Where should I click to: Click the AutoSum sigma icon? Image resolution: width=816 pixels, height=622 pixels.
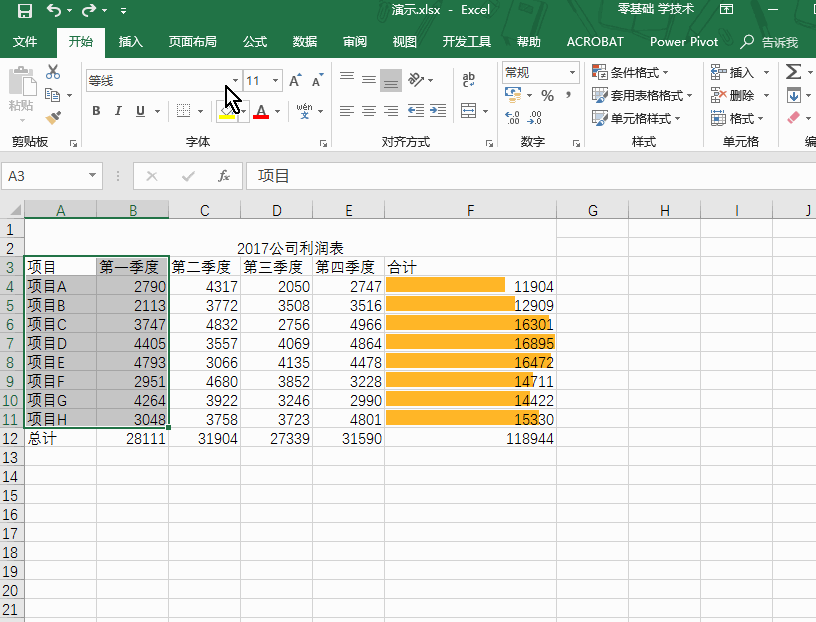coord(793,72)
